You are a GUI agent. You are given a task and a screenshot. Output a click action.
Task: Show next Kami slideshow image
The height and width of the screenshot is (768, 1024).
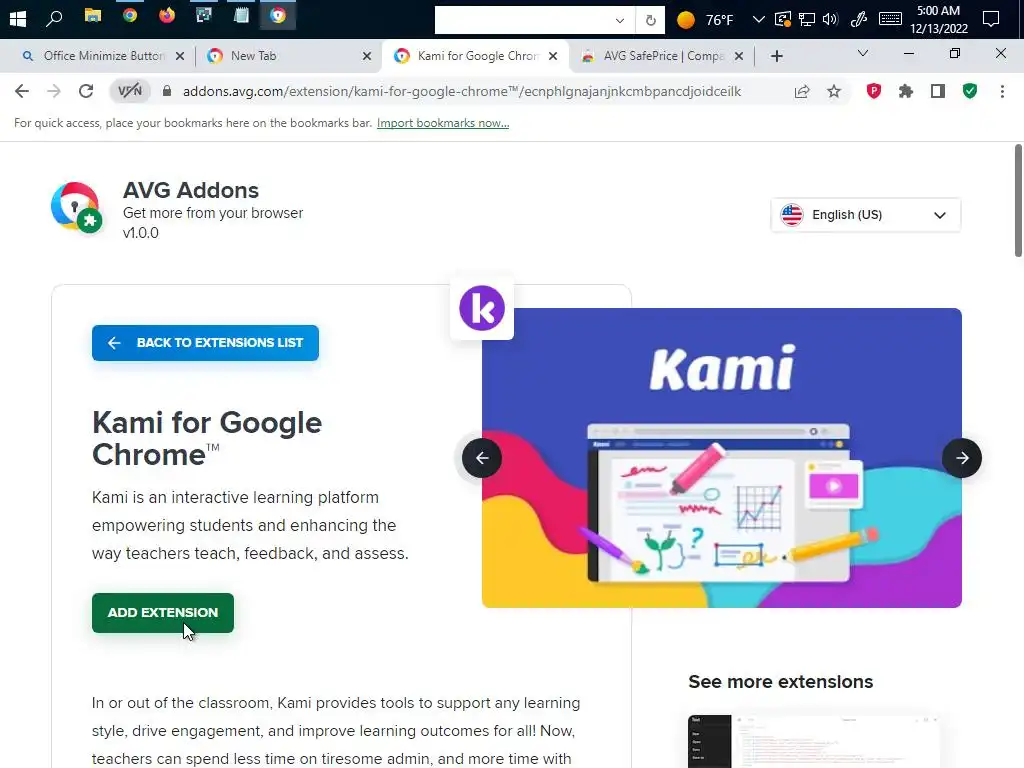(x=961, y=458)
